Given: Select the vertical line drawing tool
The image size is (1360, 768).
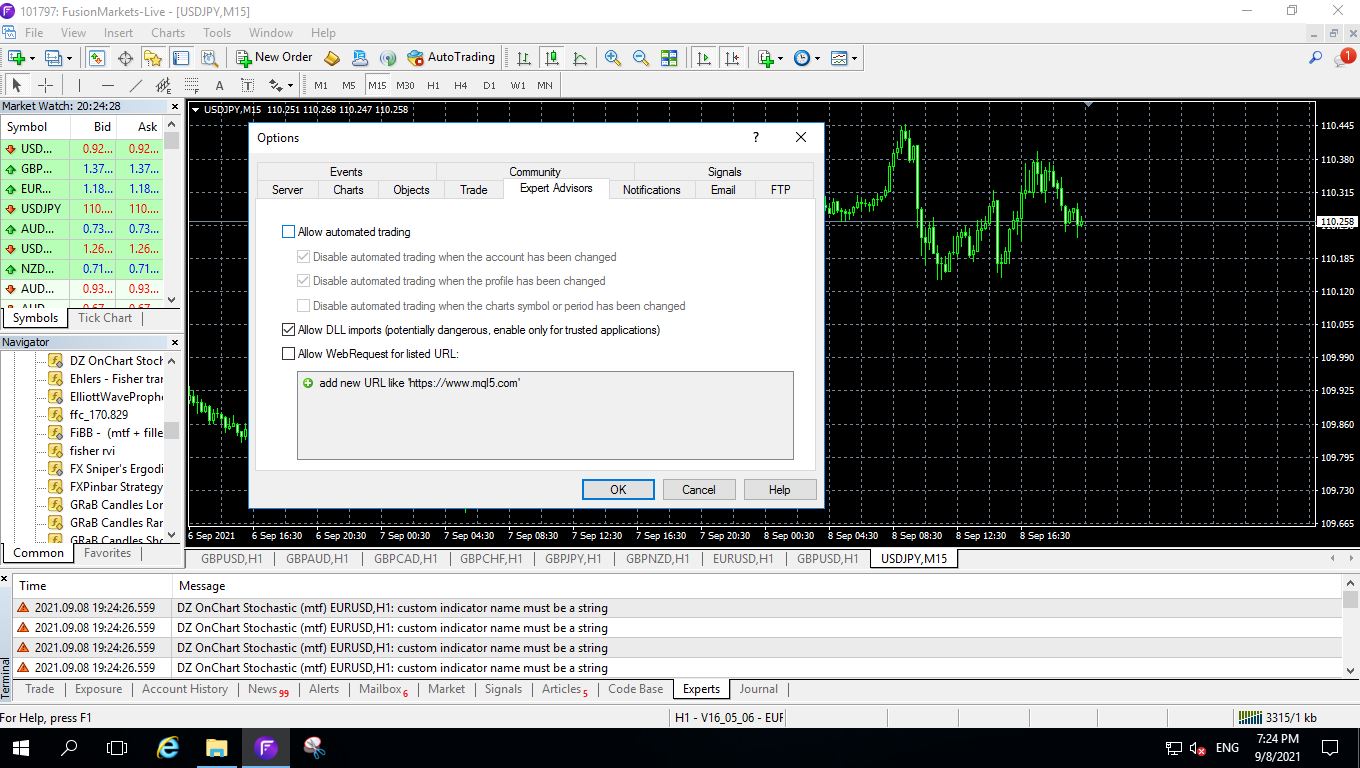Looking at the screenshot, I should point(79,85).
